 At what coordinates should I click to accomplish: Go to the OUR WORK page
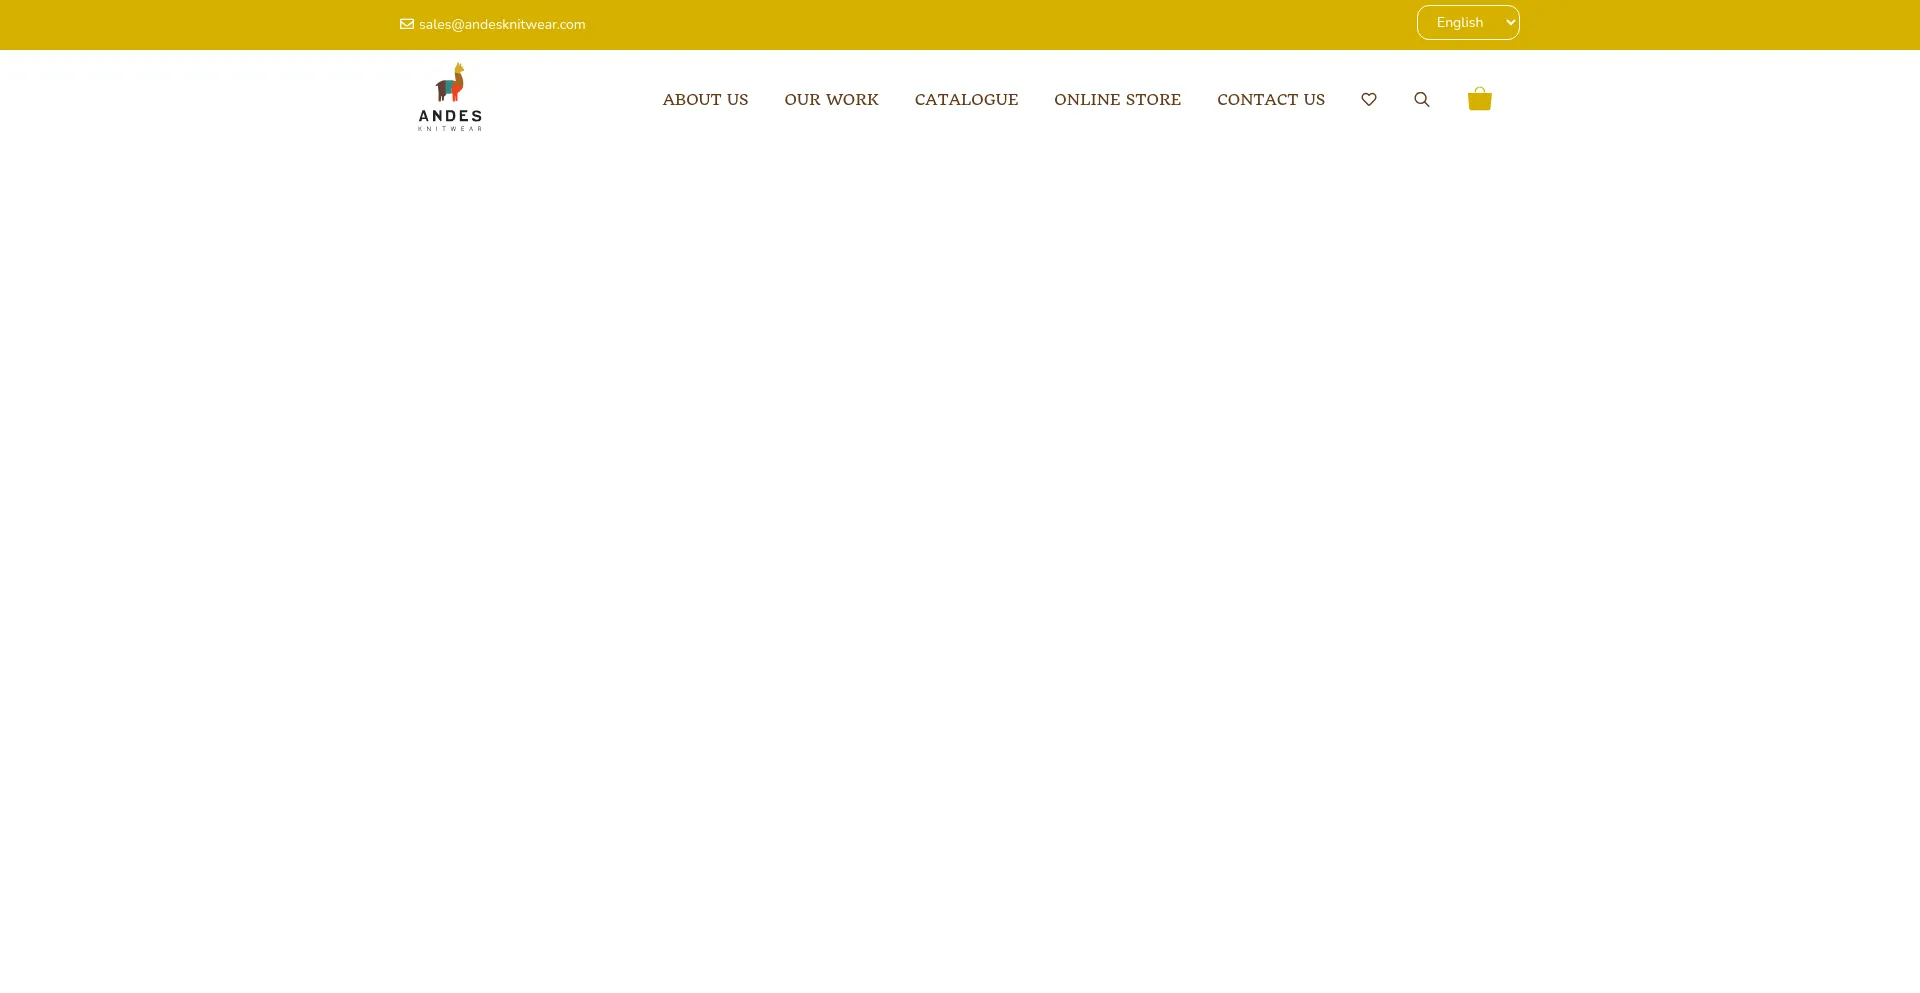831,100
